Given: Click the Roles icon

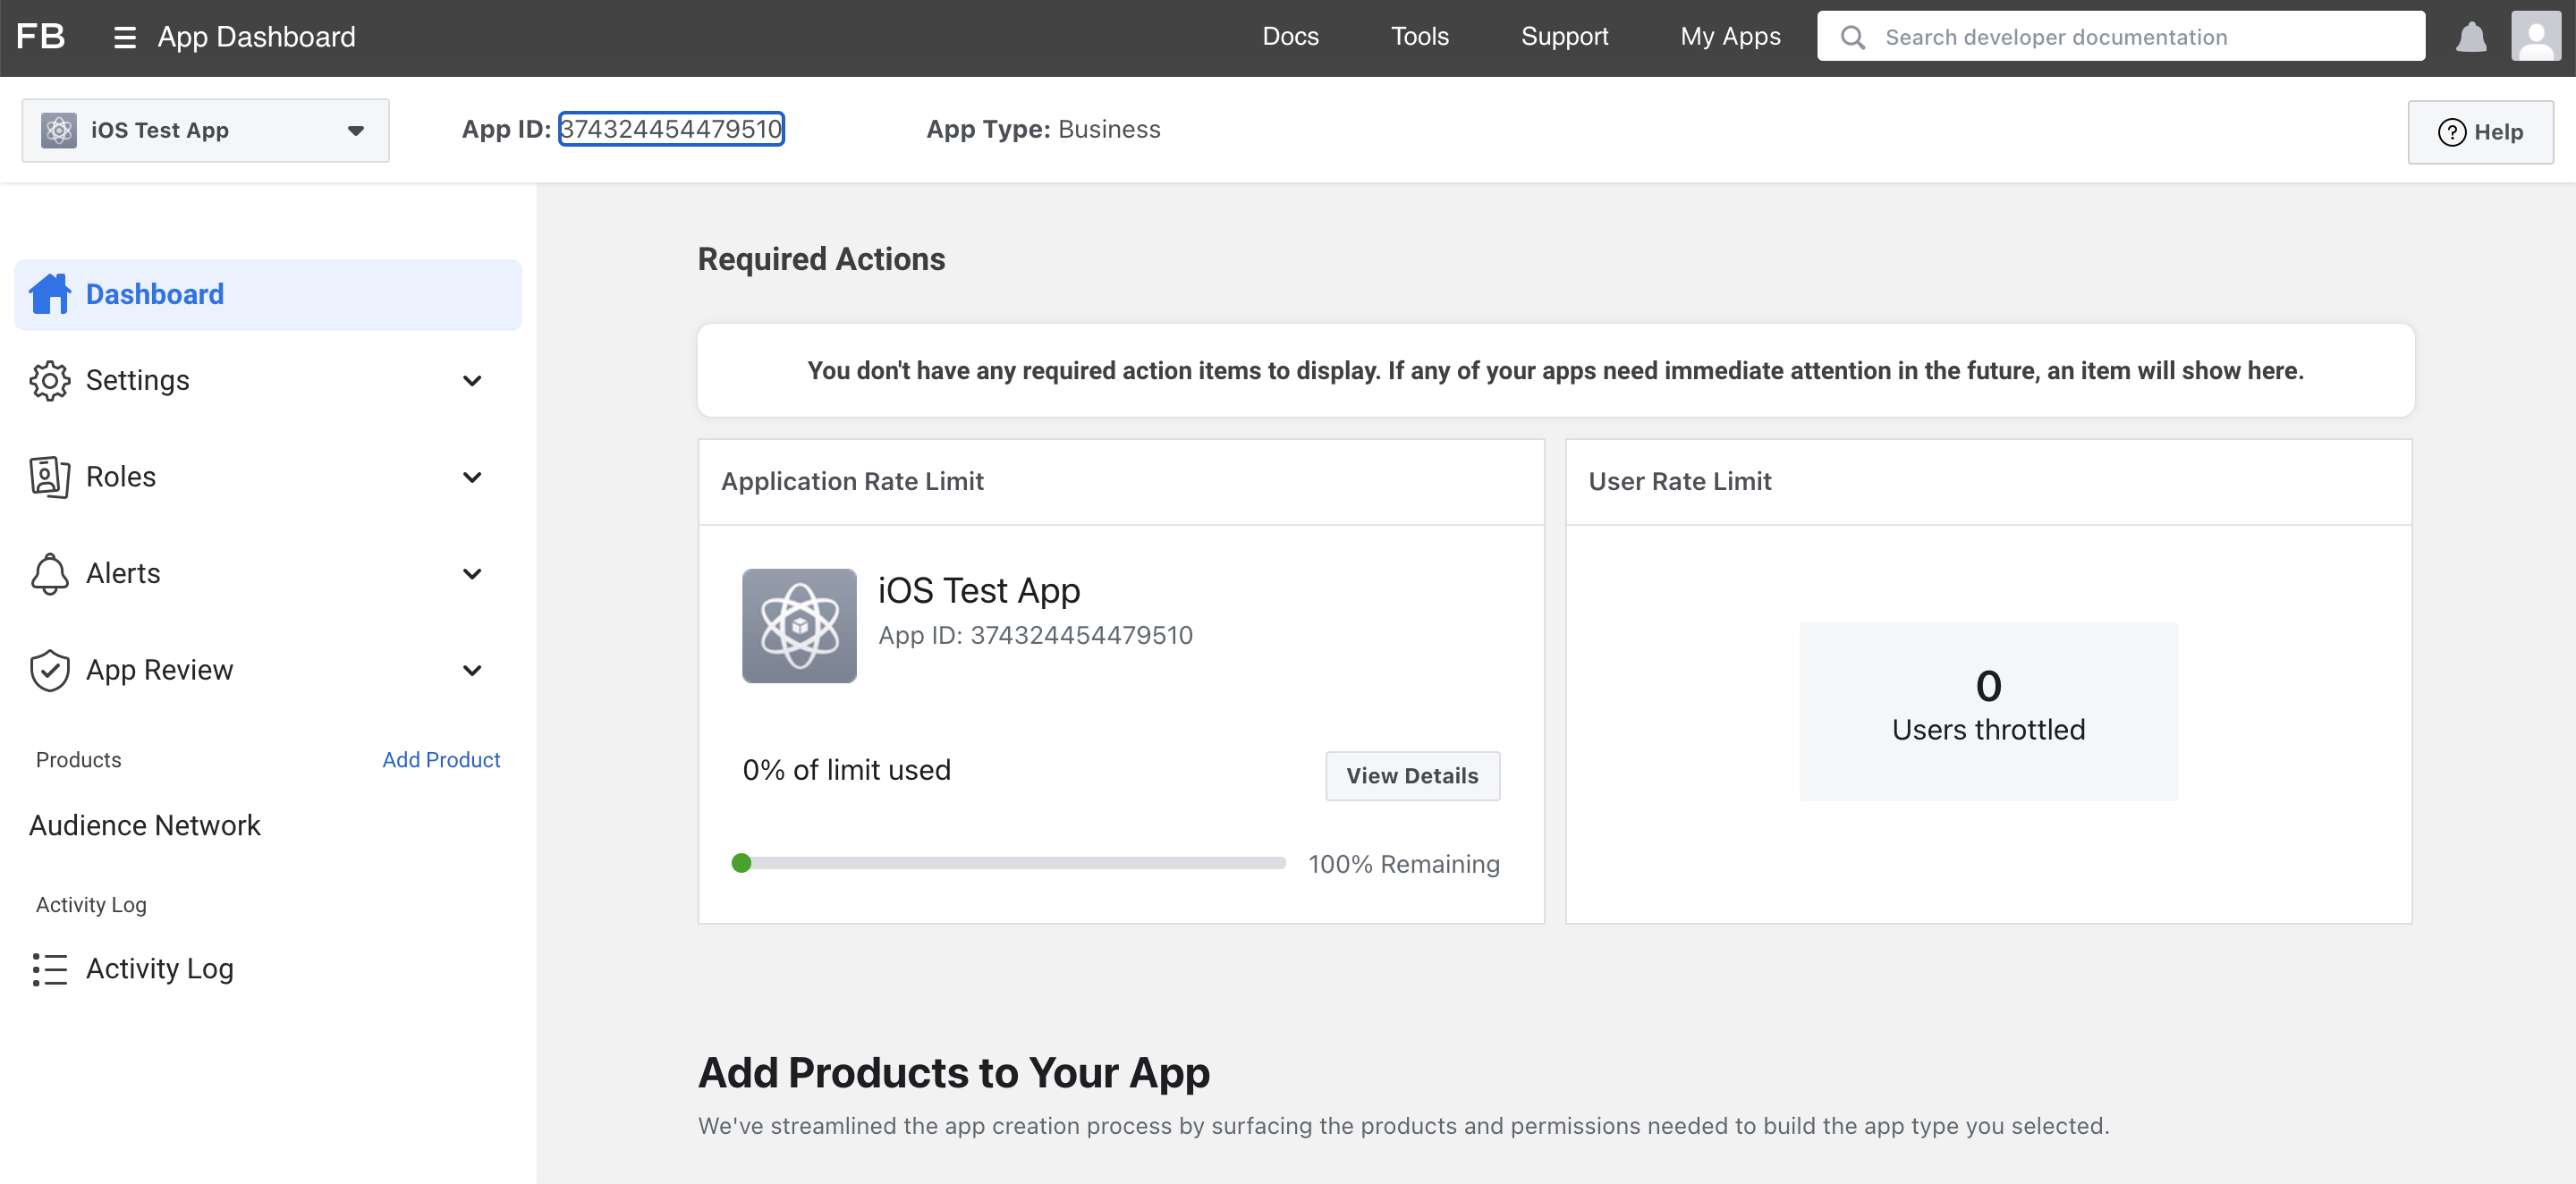Looking at the screenshot, I should click(49, 477).
